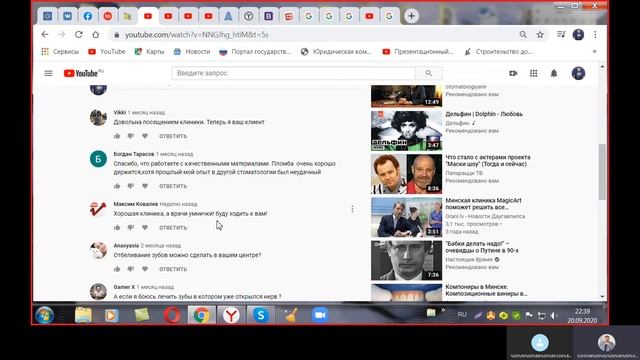Screen dimensions: 640x360
Task: Open the Chrome profile avatar in toolbar
Action: pyautogui.click(x=578, y=35)
